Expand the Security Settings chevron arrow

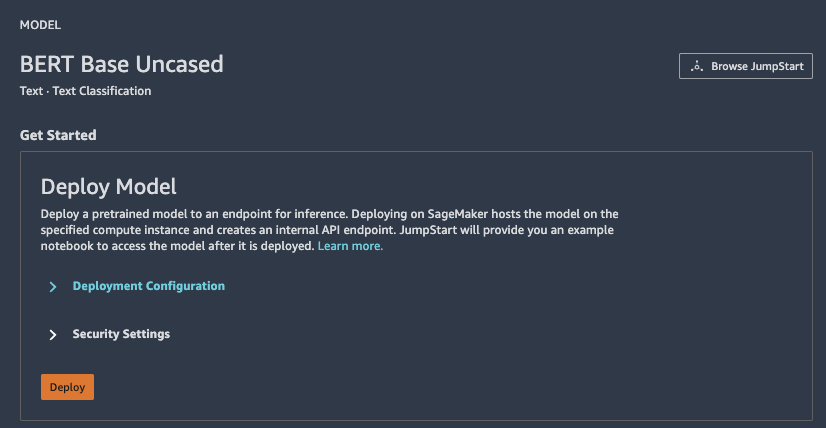click(x=52, y=335)
